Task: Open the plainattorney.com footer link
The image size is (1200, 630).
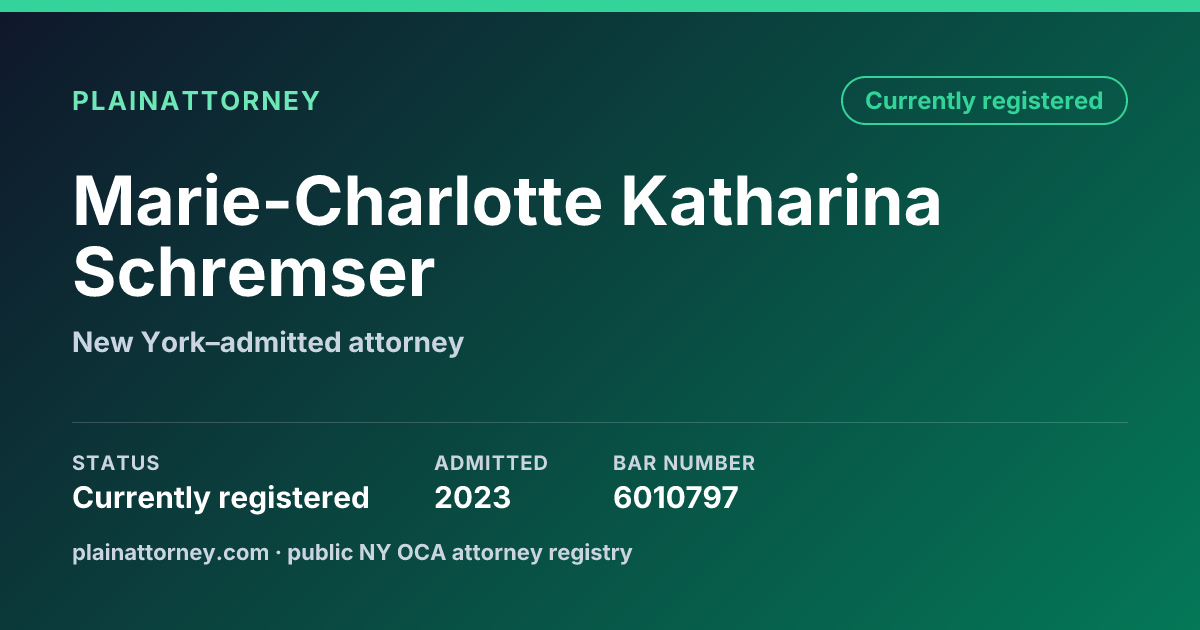Action: click(170, 552)
